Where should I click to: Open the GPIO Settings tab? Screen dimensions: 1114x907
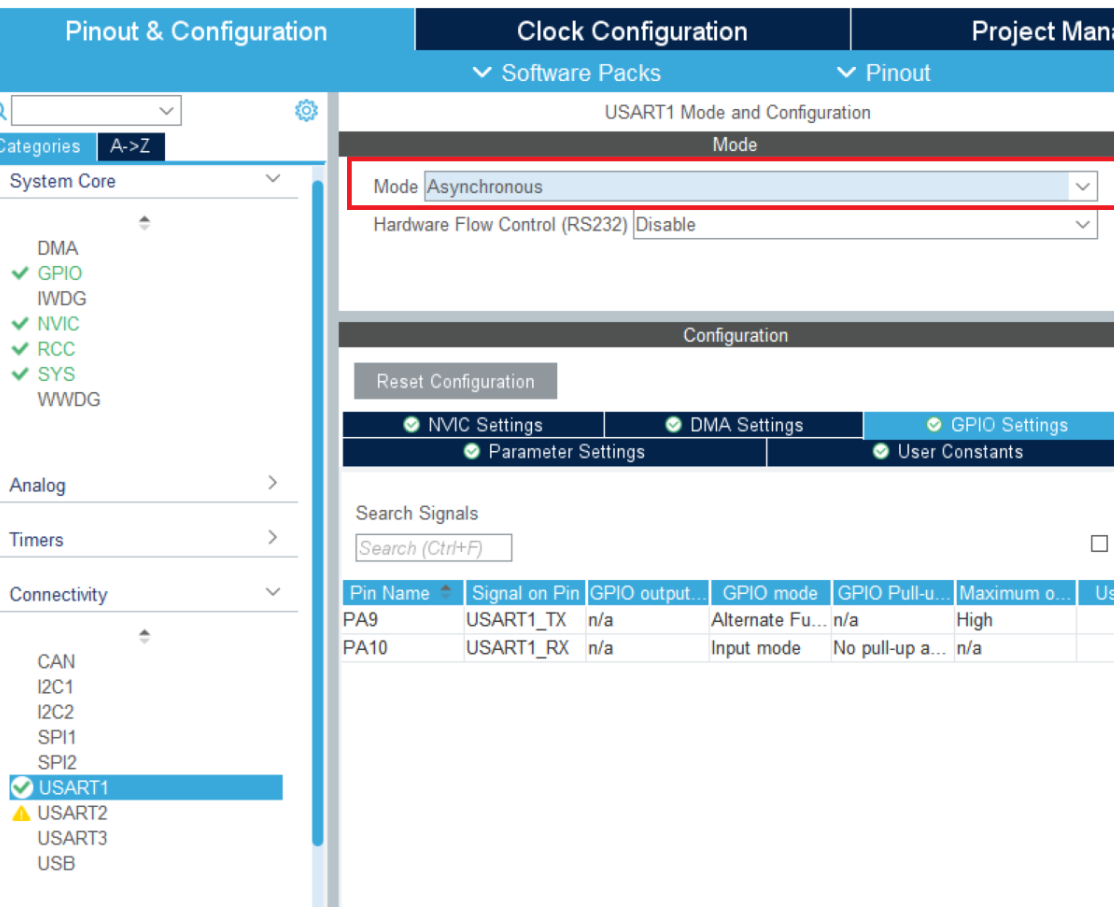[989, 425]
